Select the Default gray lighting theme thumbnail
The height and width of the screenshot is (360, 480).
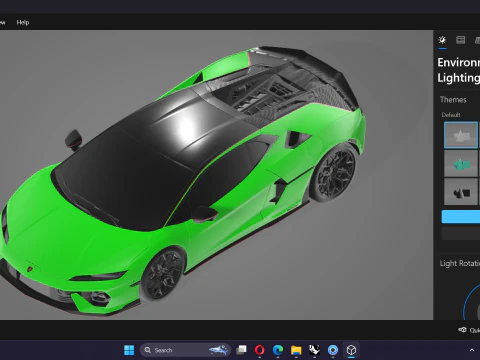point(461,135)
